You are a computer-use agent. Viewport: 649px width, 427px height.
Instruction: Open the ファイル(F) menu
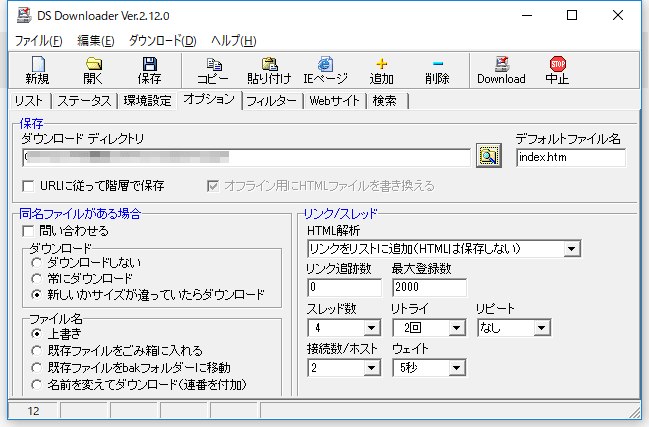38,41
